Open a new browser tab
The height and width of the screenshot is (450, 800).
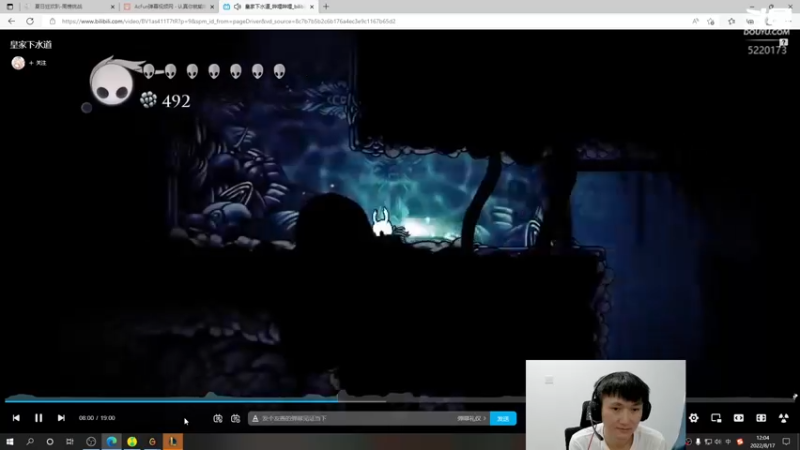[326, 7]
